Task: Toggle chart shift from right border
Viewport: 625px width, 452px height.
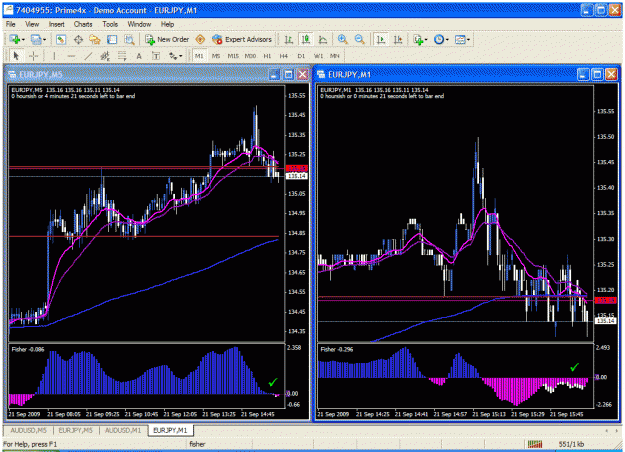Action: point(398,39)
